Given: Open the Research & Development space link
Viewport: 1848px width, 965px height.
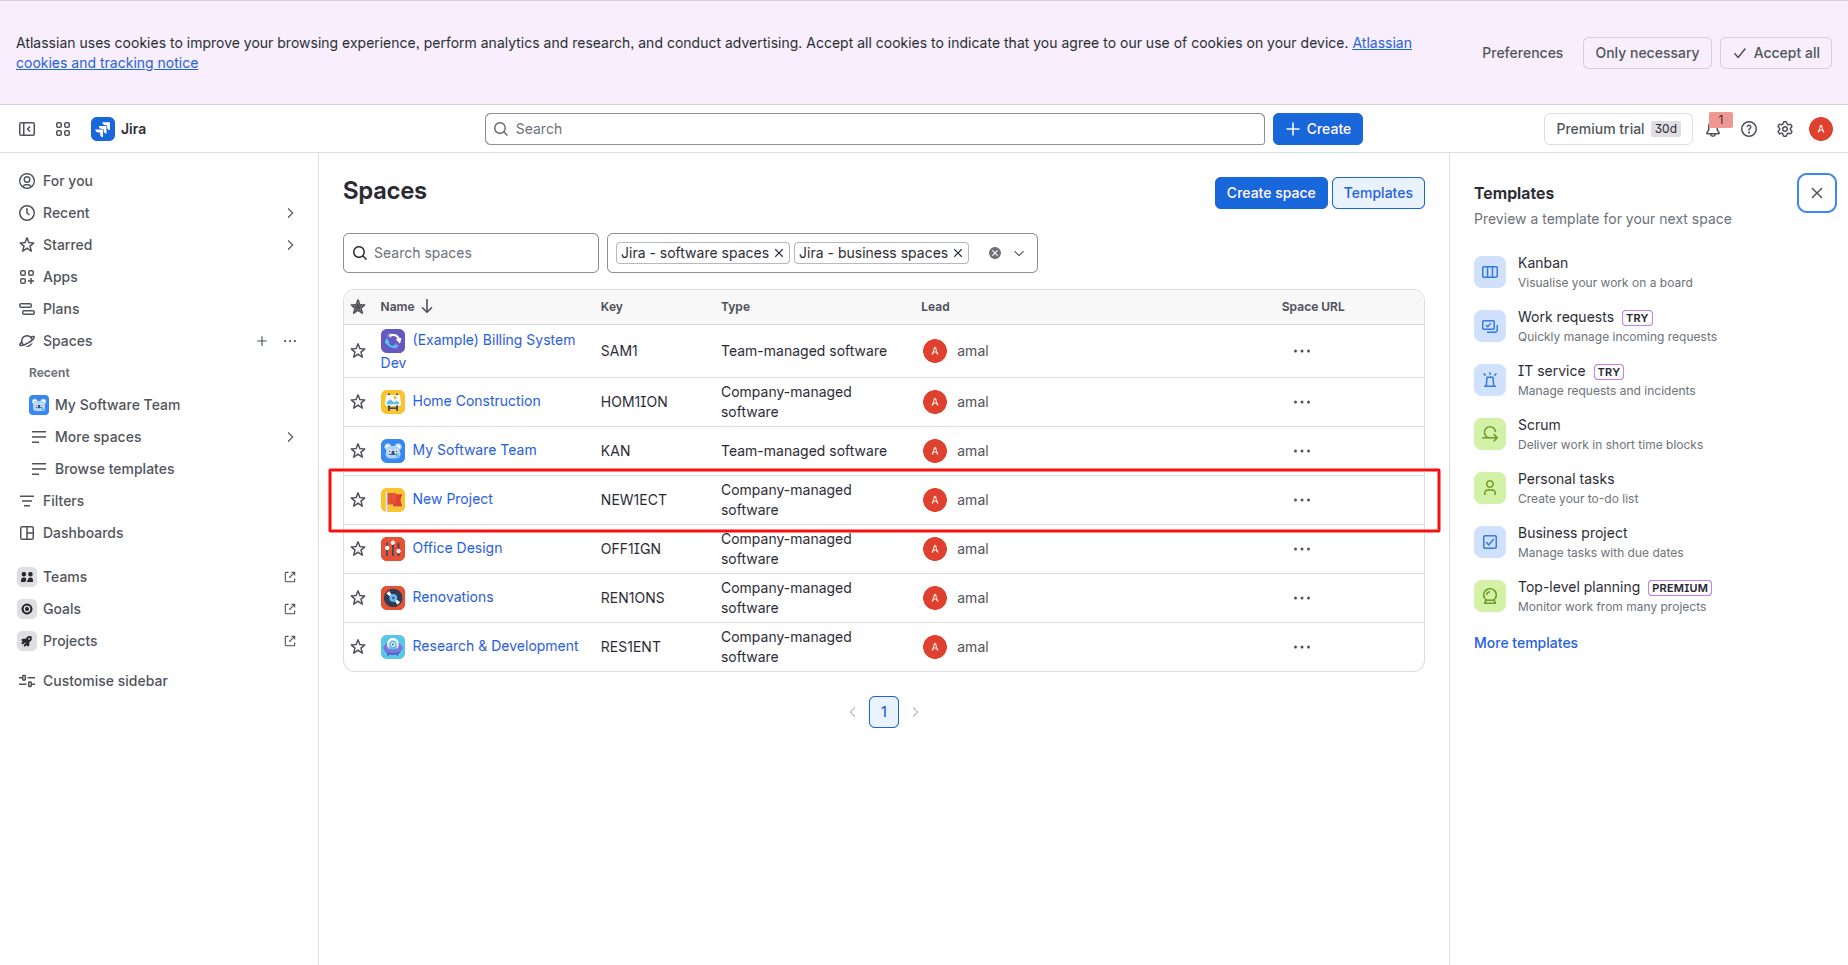Looking at the screenshot, I should 495,646.
